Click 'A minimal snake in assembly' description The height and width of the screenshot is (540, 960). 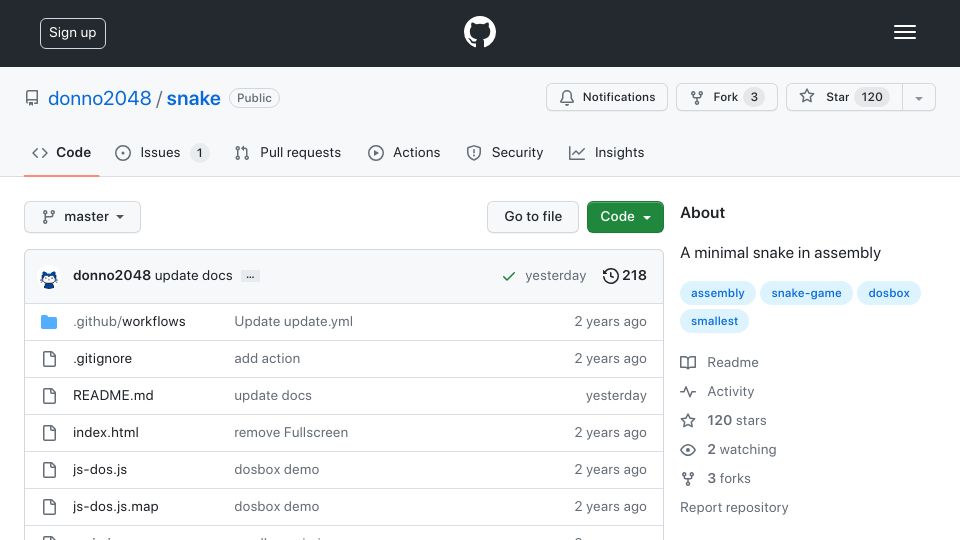[x=780, y=253]
